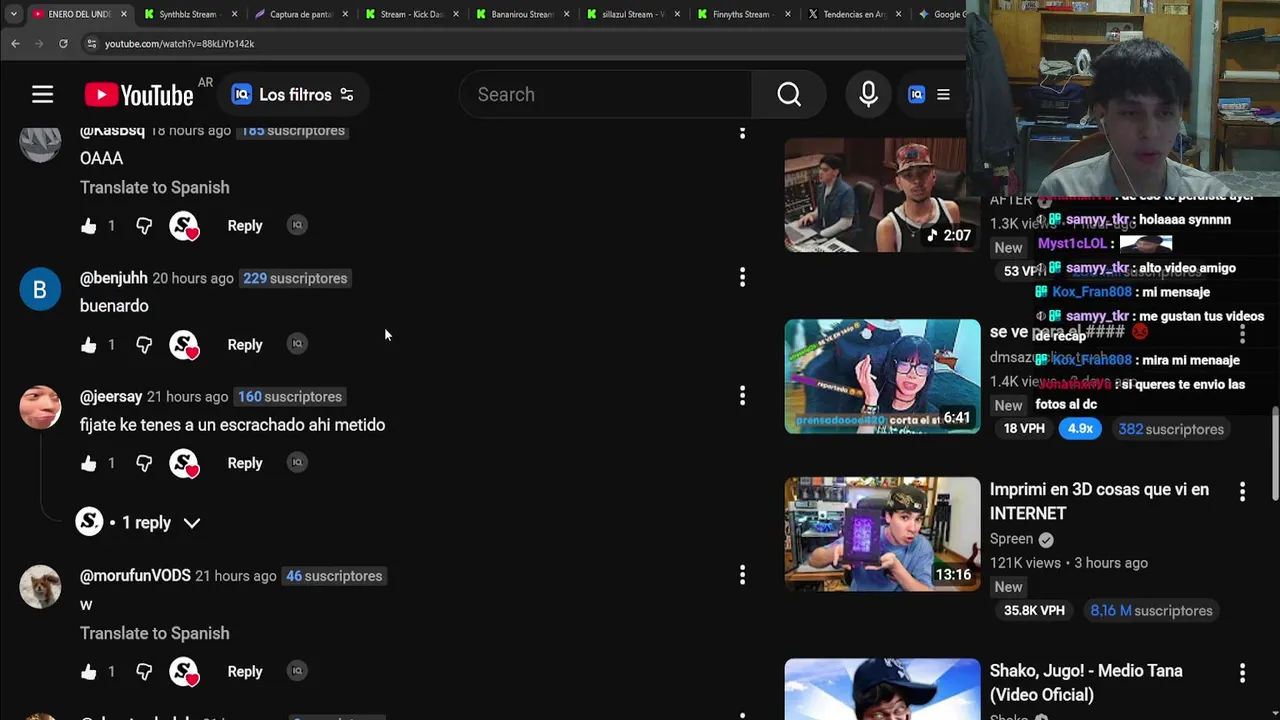Open Shako, Jugo! - Medio Tana video
The image size is (1280, 720).
tap(1086, 682)
